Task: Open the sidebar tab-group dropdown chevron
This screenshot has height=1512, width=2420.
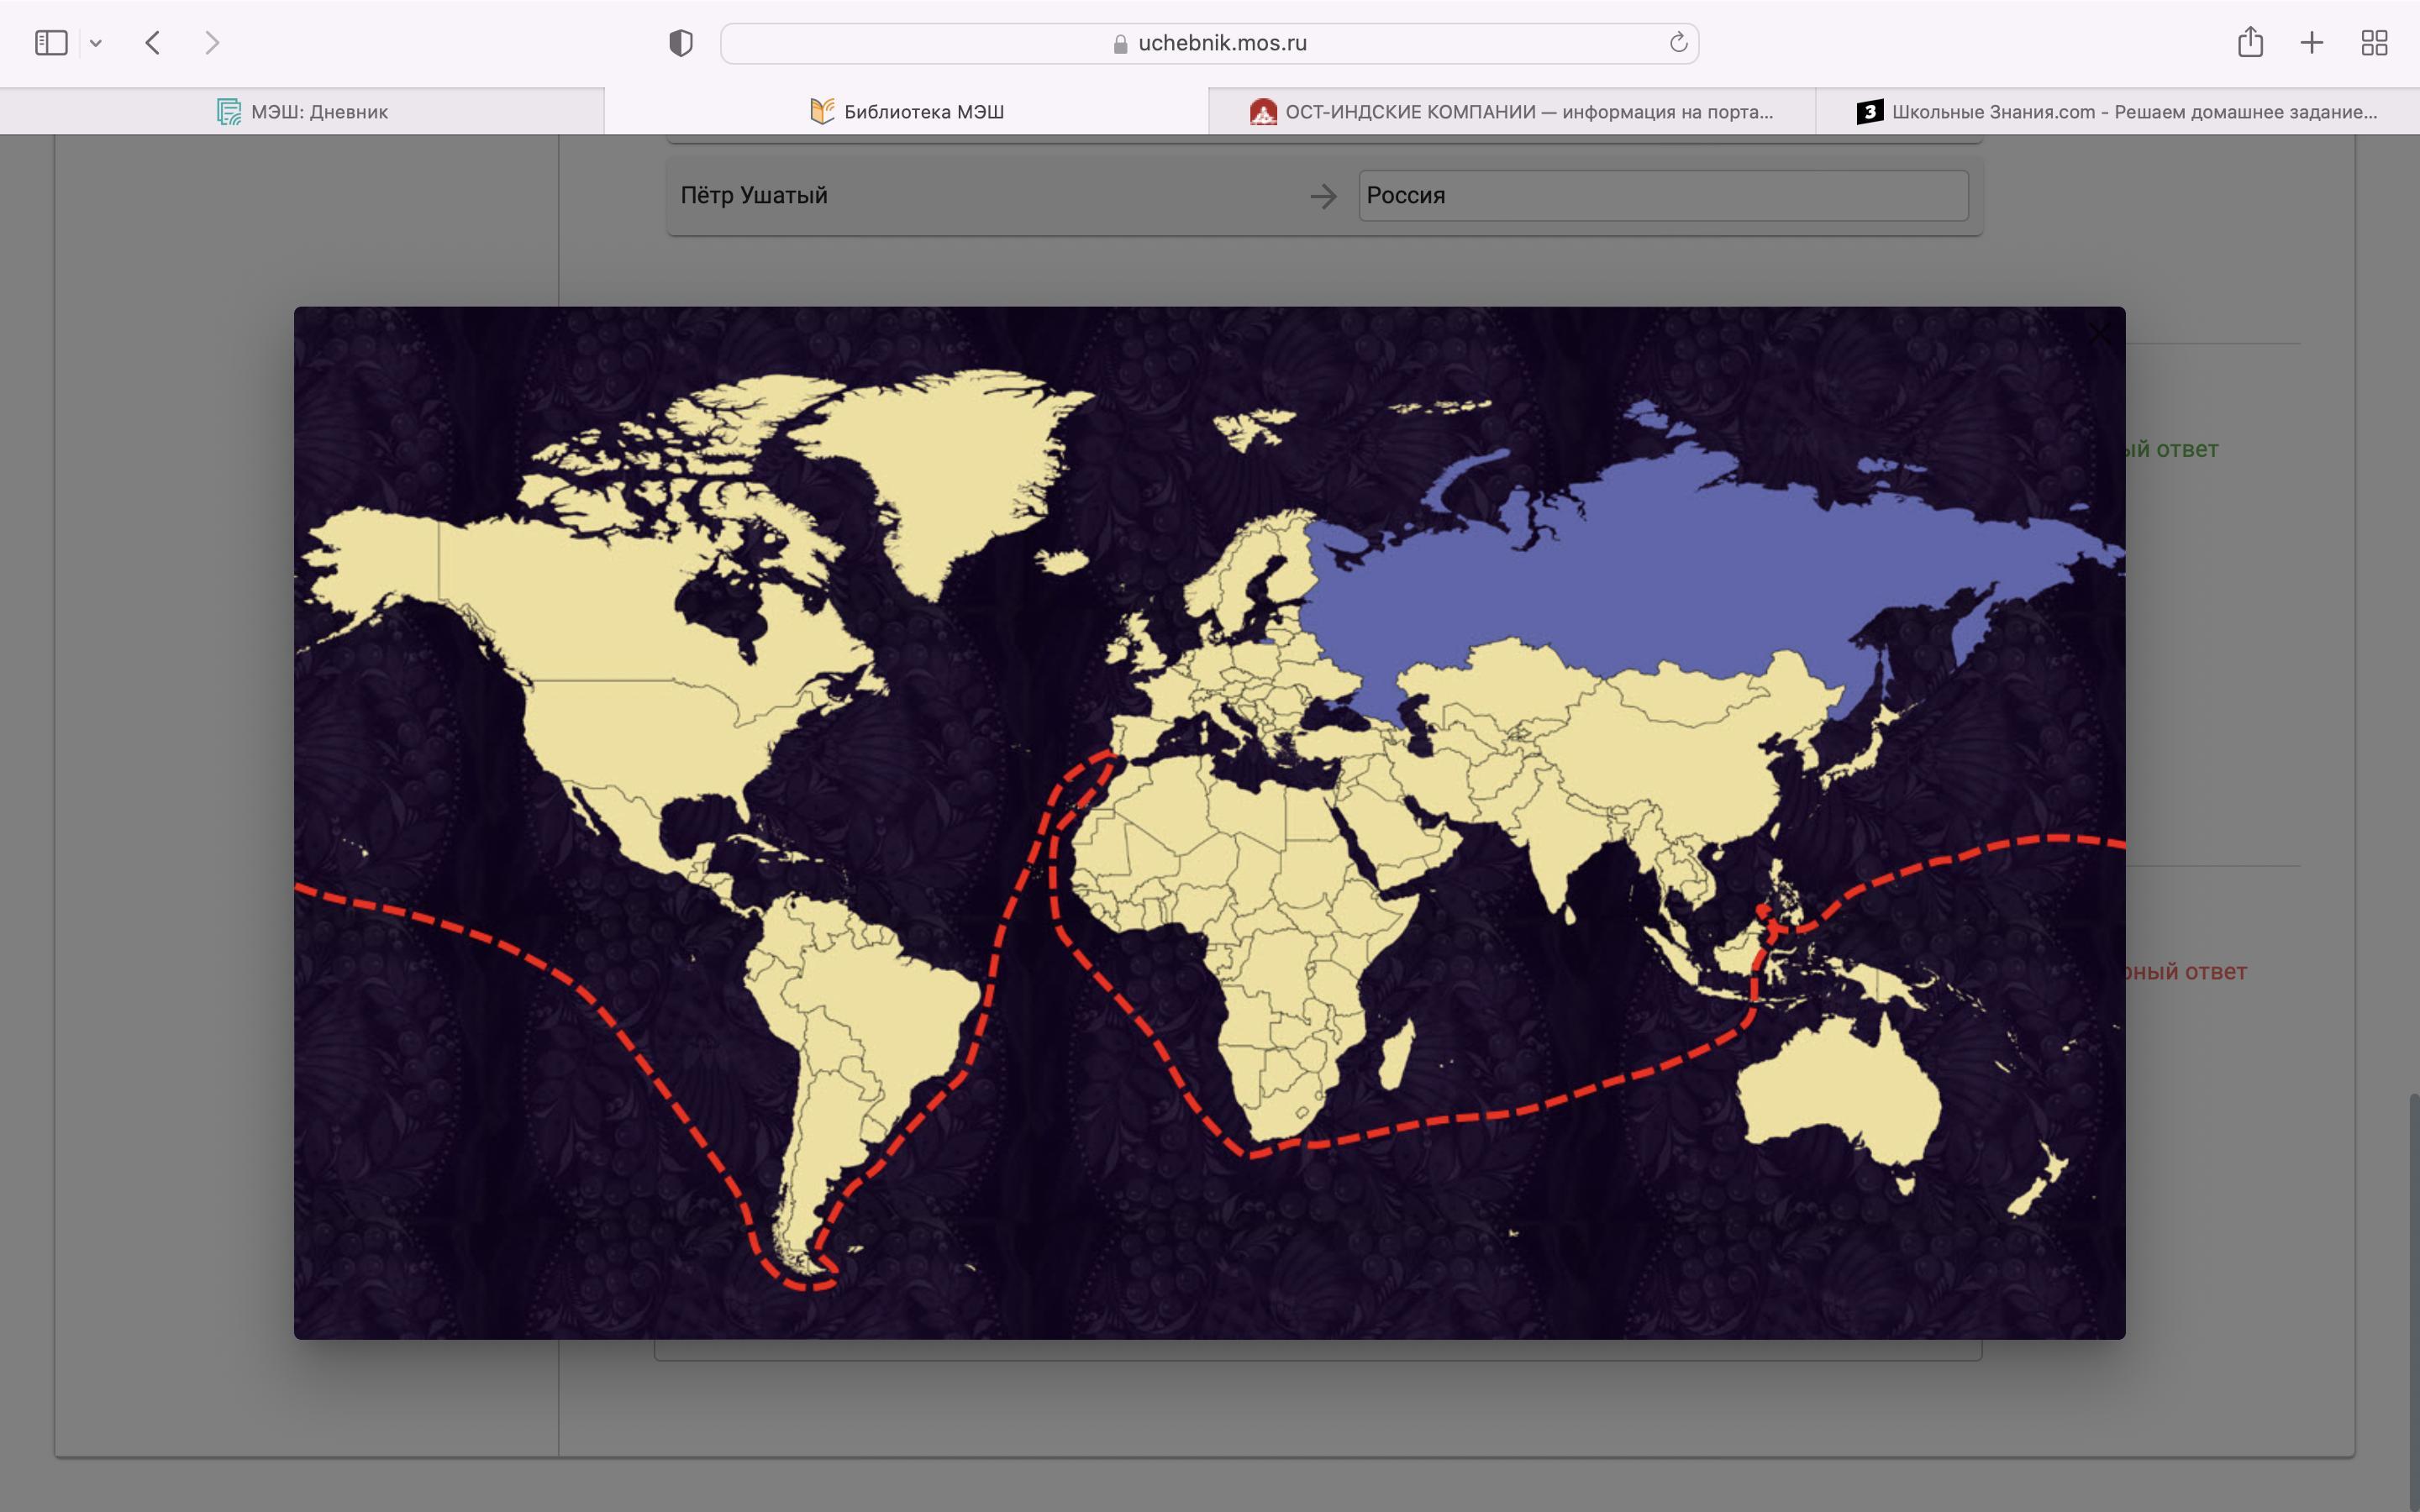Action: tap(96, 43)
